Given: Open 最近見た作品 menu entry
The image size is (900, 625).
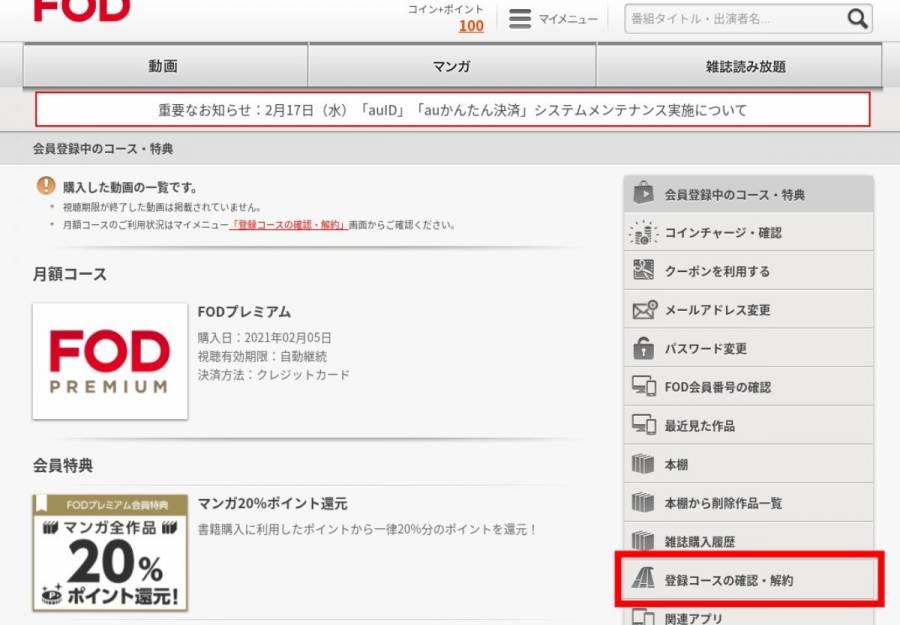Looking at the screenshot, I should coord(748,425).
